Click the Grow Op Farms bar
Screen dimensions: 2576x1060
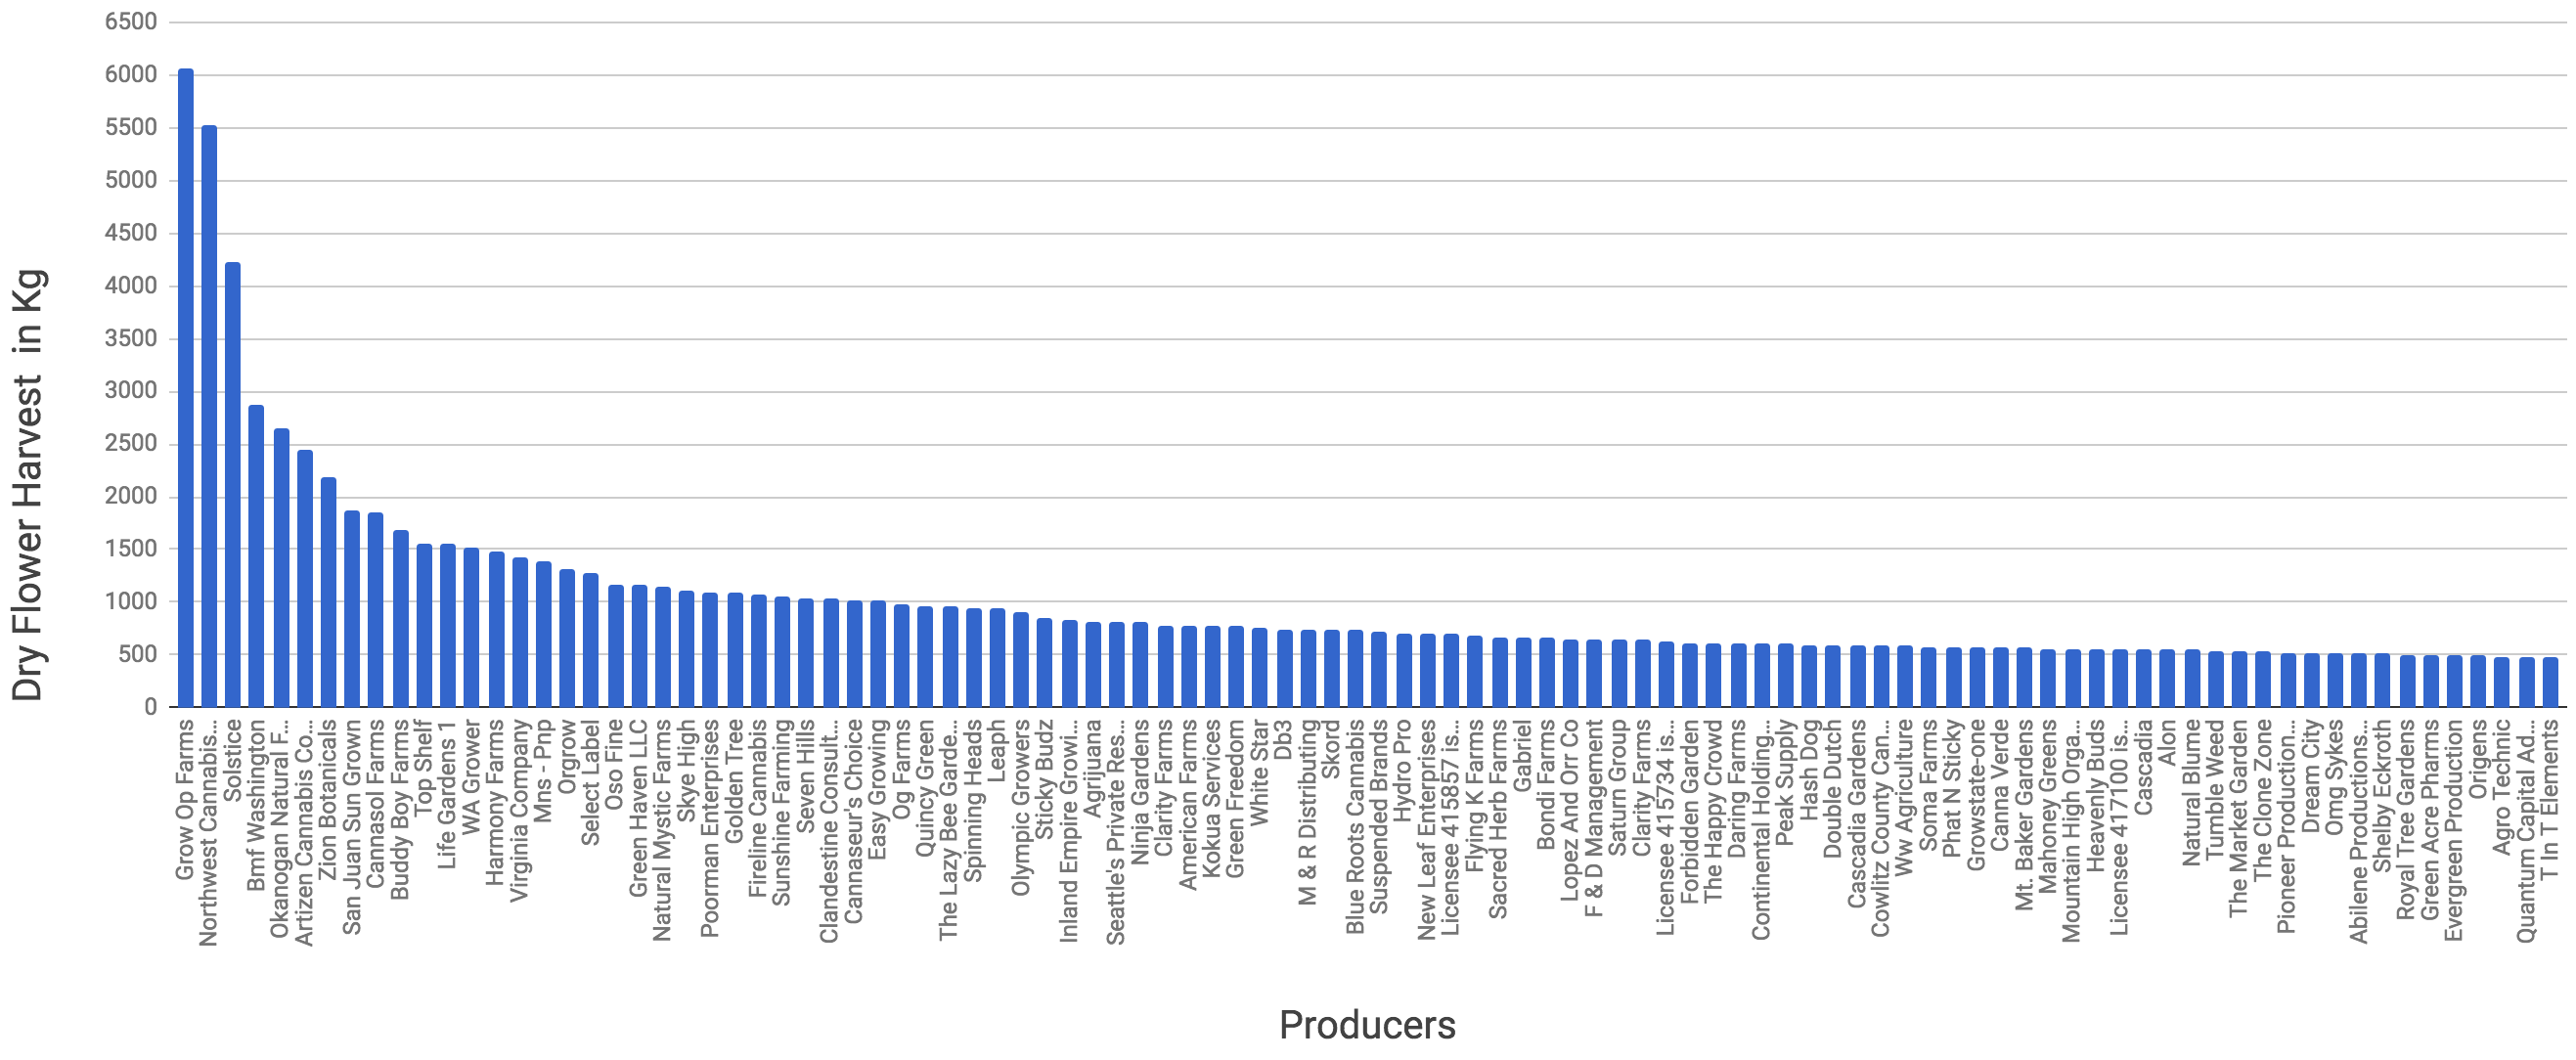[185, 388]
